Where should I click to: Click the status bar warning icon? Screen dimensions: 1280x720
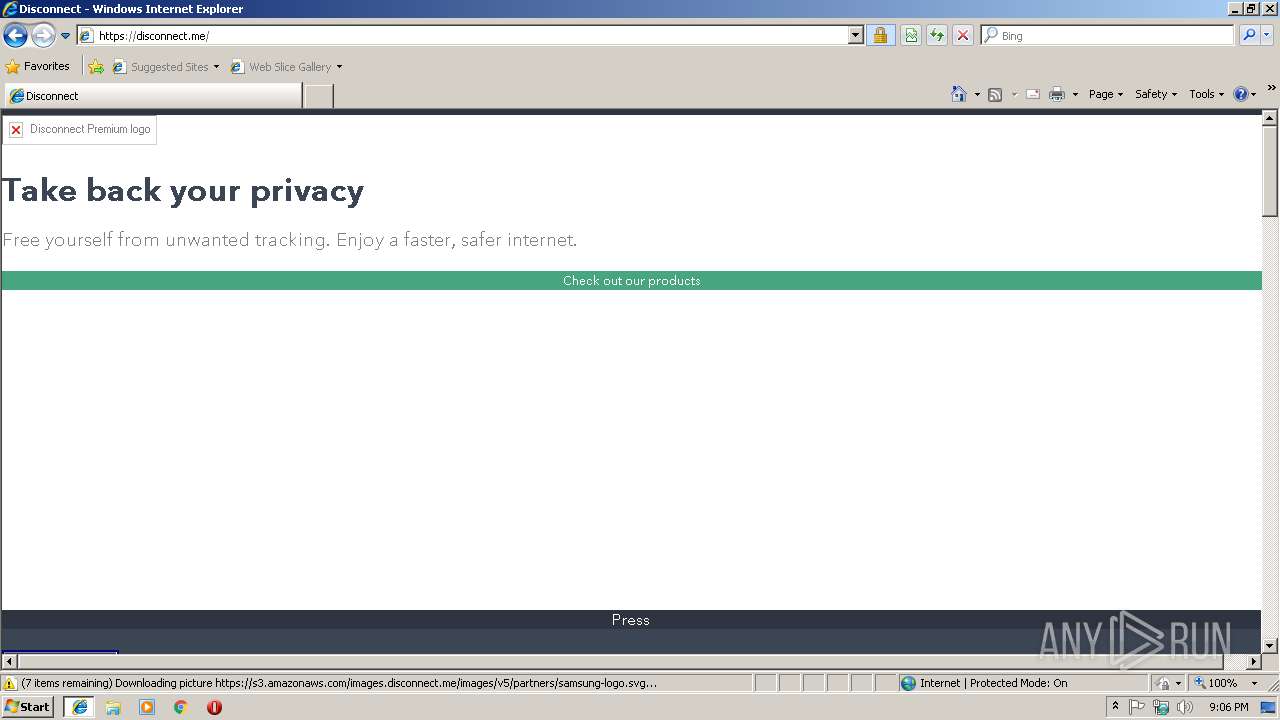(x=10, y=684)
